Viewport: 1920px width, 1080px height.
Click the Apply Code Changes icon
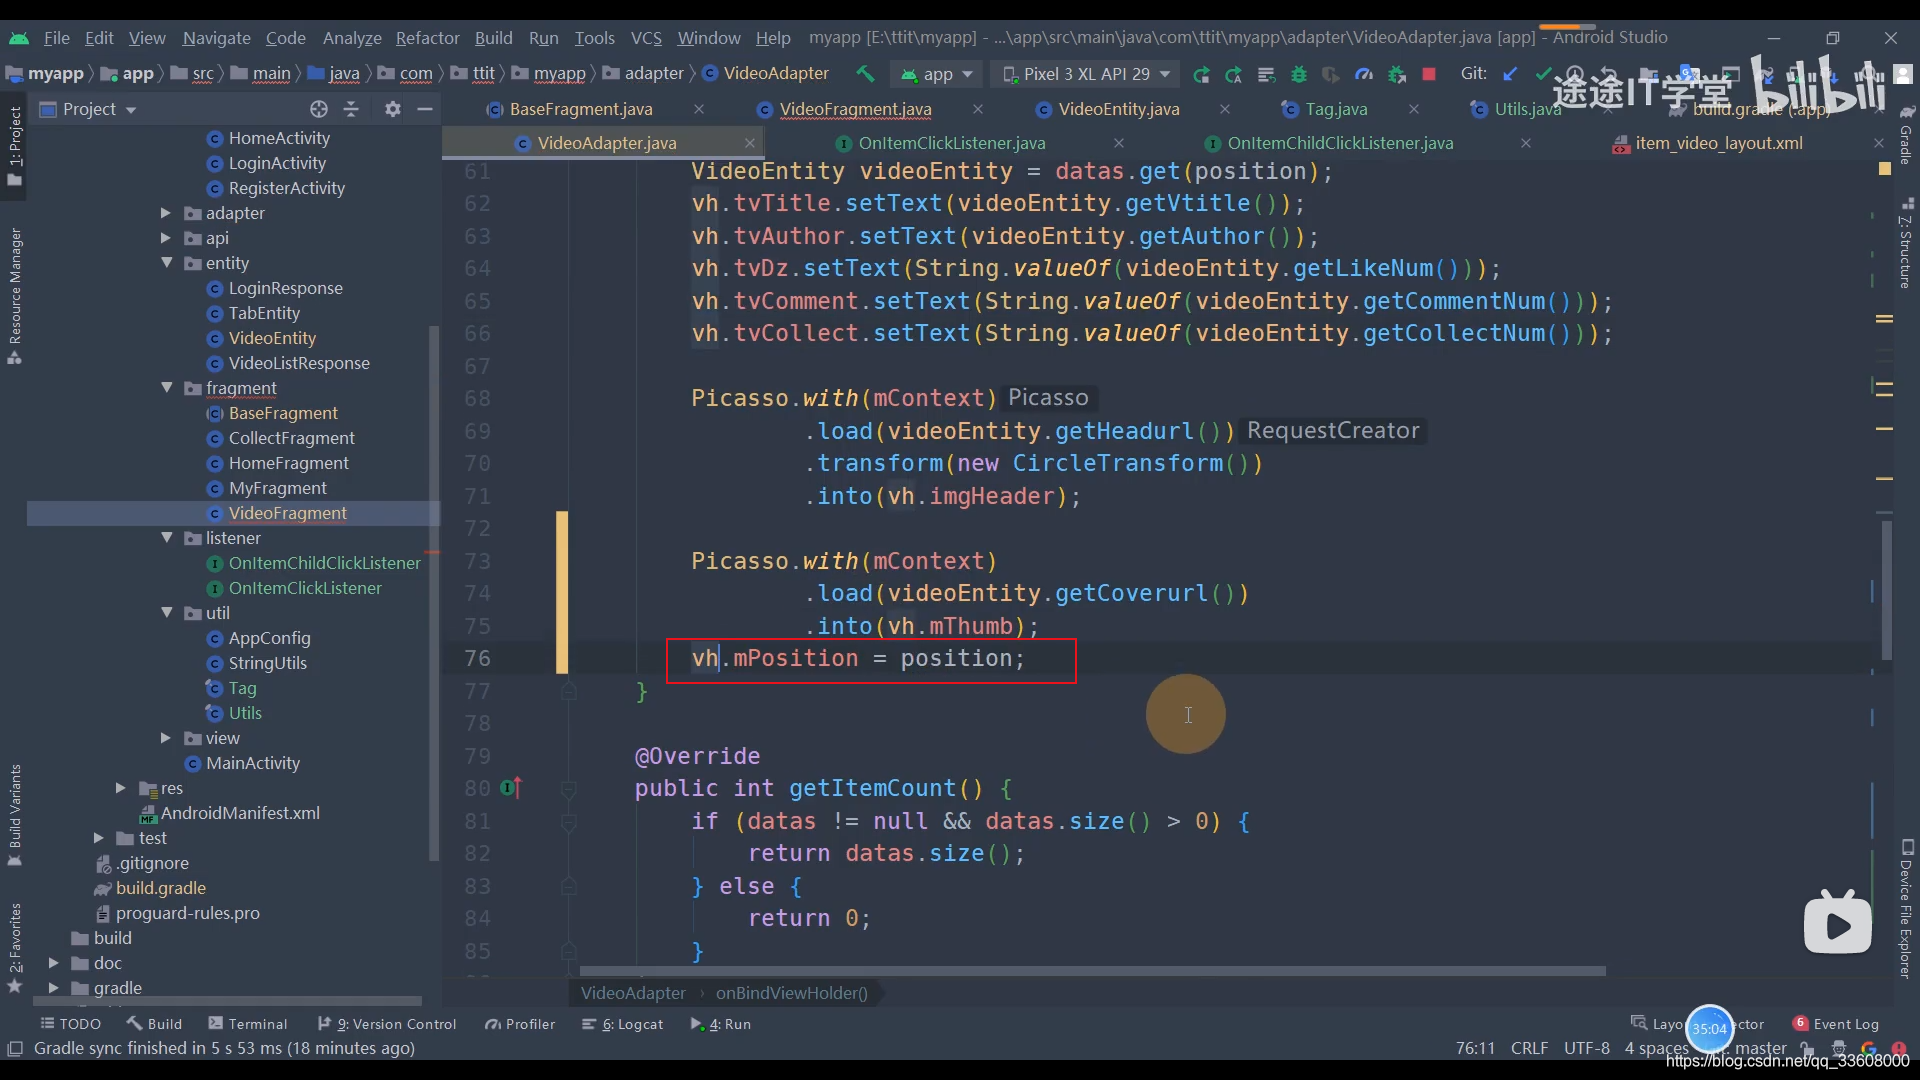[1266, 74]
